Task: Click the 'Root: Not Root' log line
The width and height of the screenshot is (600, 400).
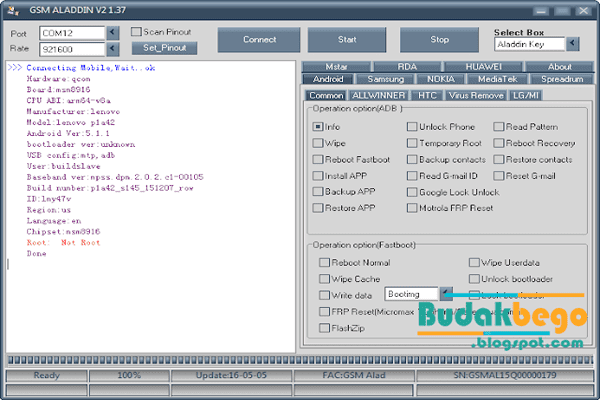Action: [63, 243]
